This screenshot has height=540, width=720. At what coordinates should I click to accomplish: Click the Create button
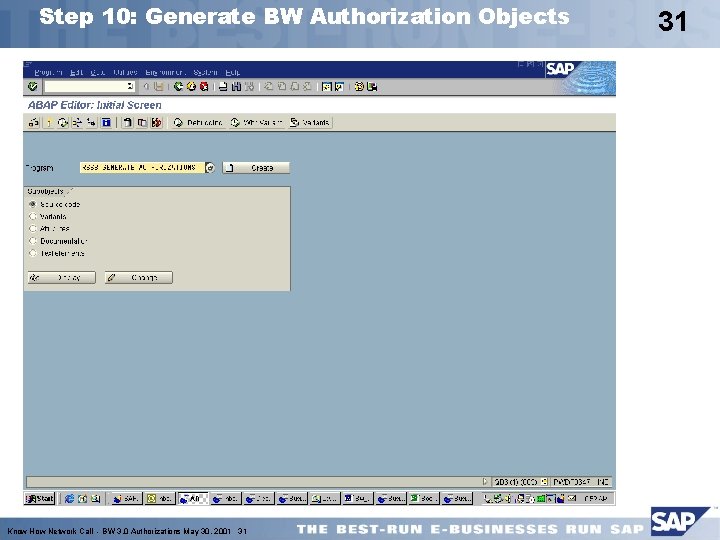point(256,168)
